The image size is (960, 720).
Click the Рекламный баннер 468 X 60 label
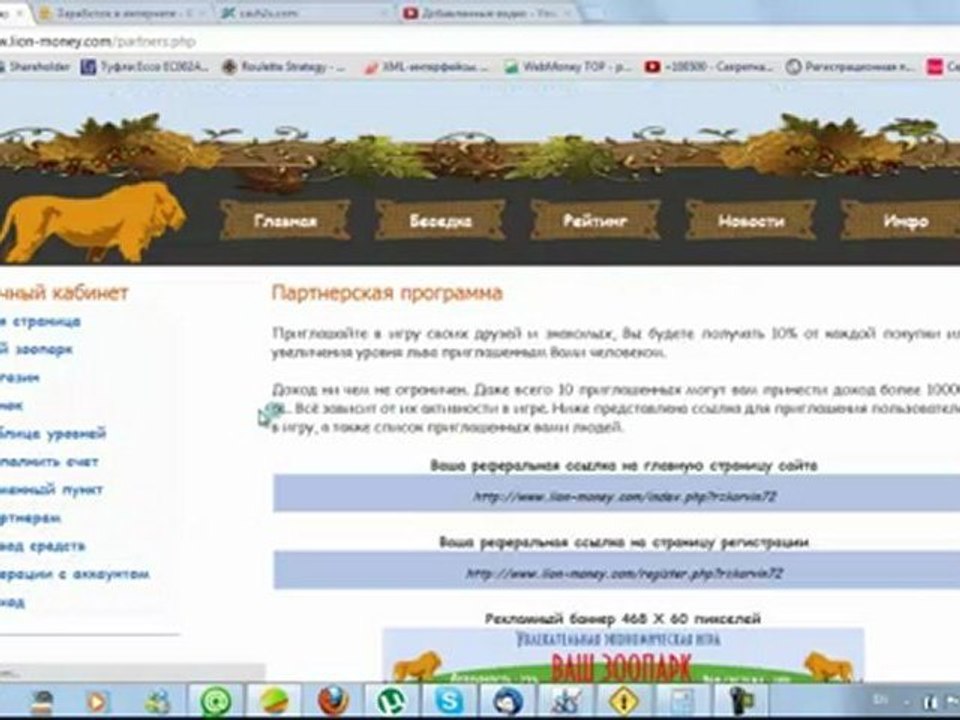pyautogui.click(x=623, y=618)
